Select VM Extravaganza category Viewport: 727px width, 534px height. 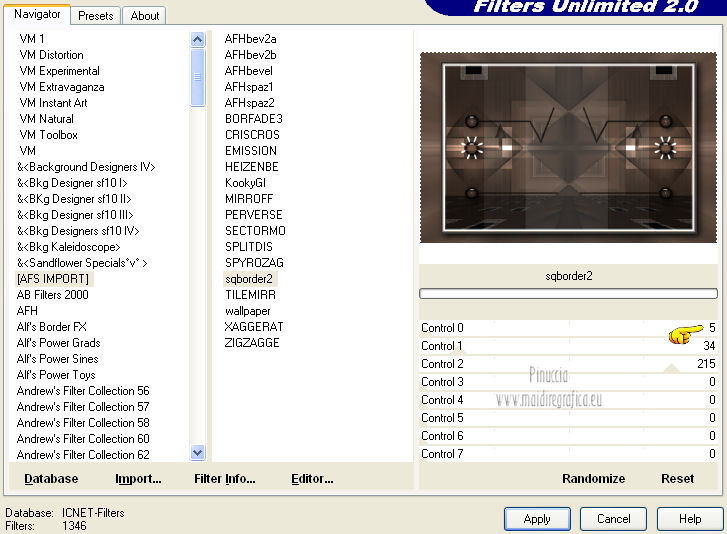pos(62,87)
